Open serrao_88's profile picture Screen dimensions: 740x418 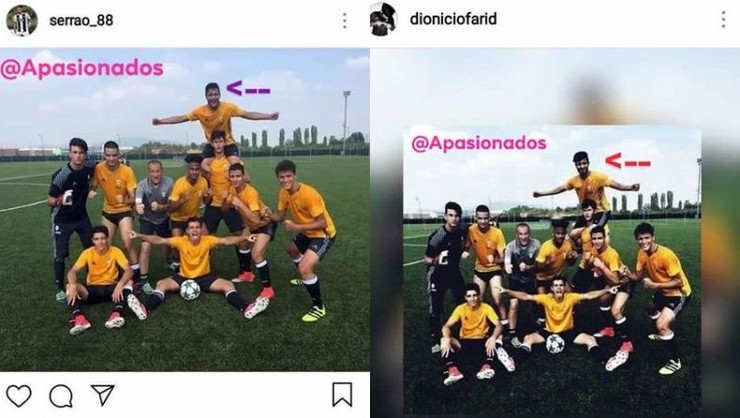click(22, 20)
